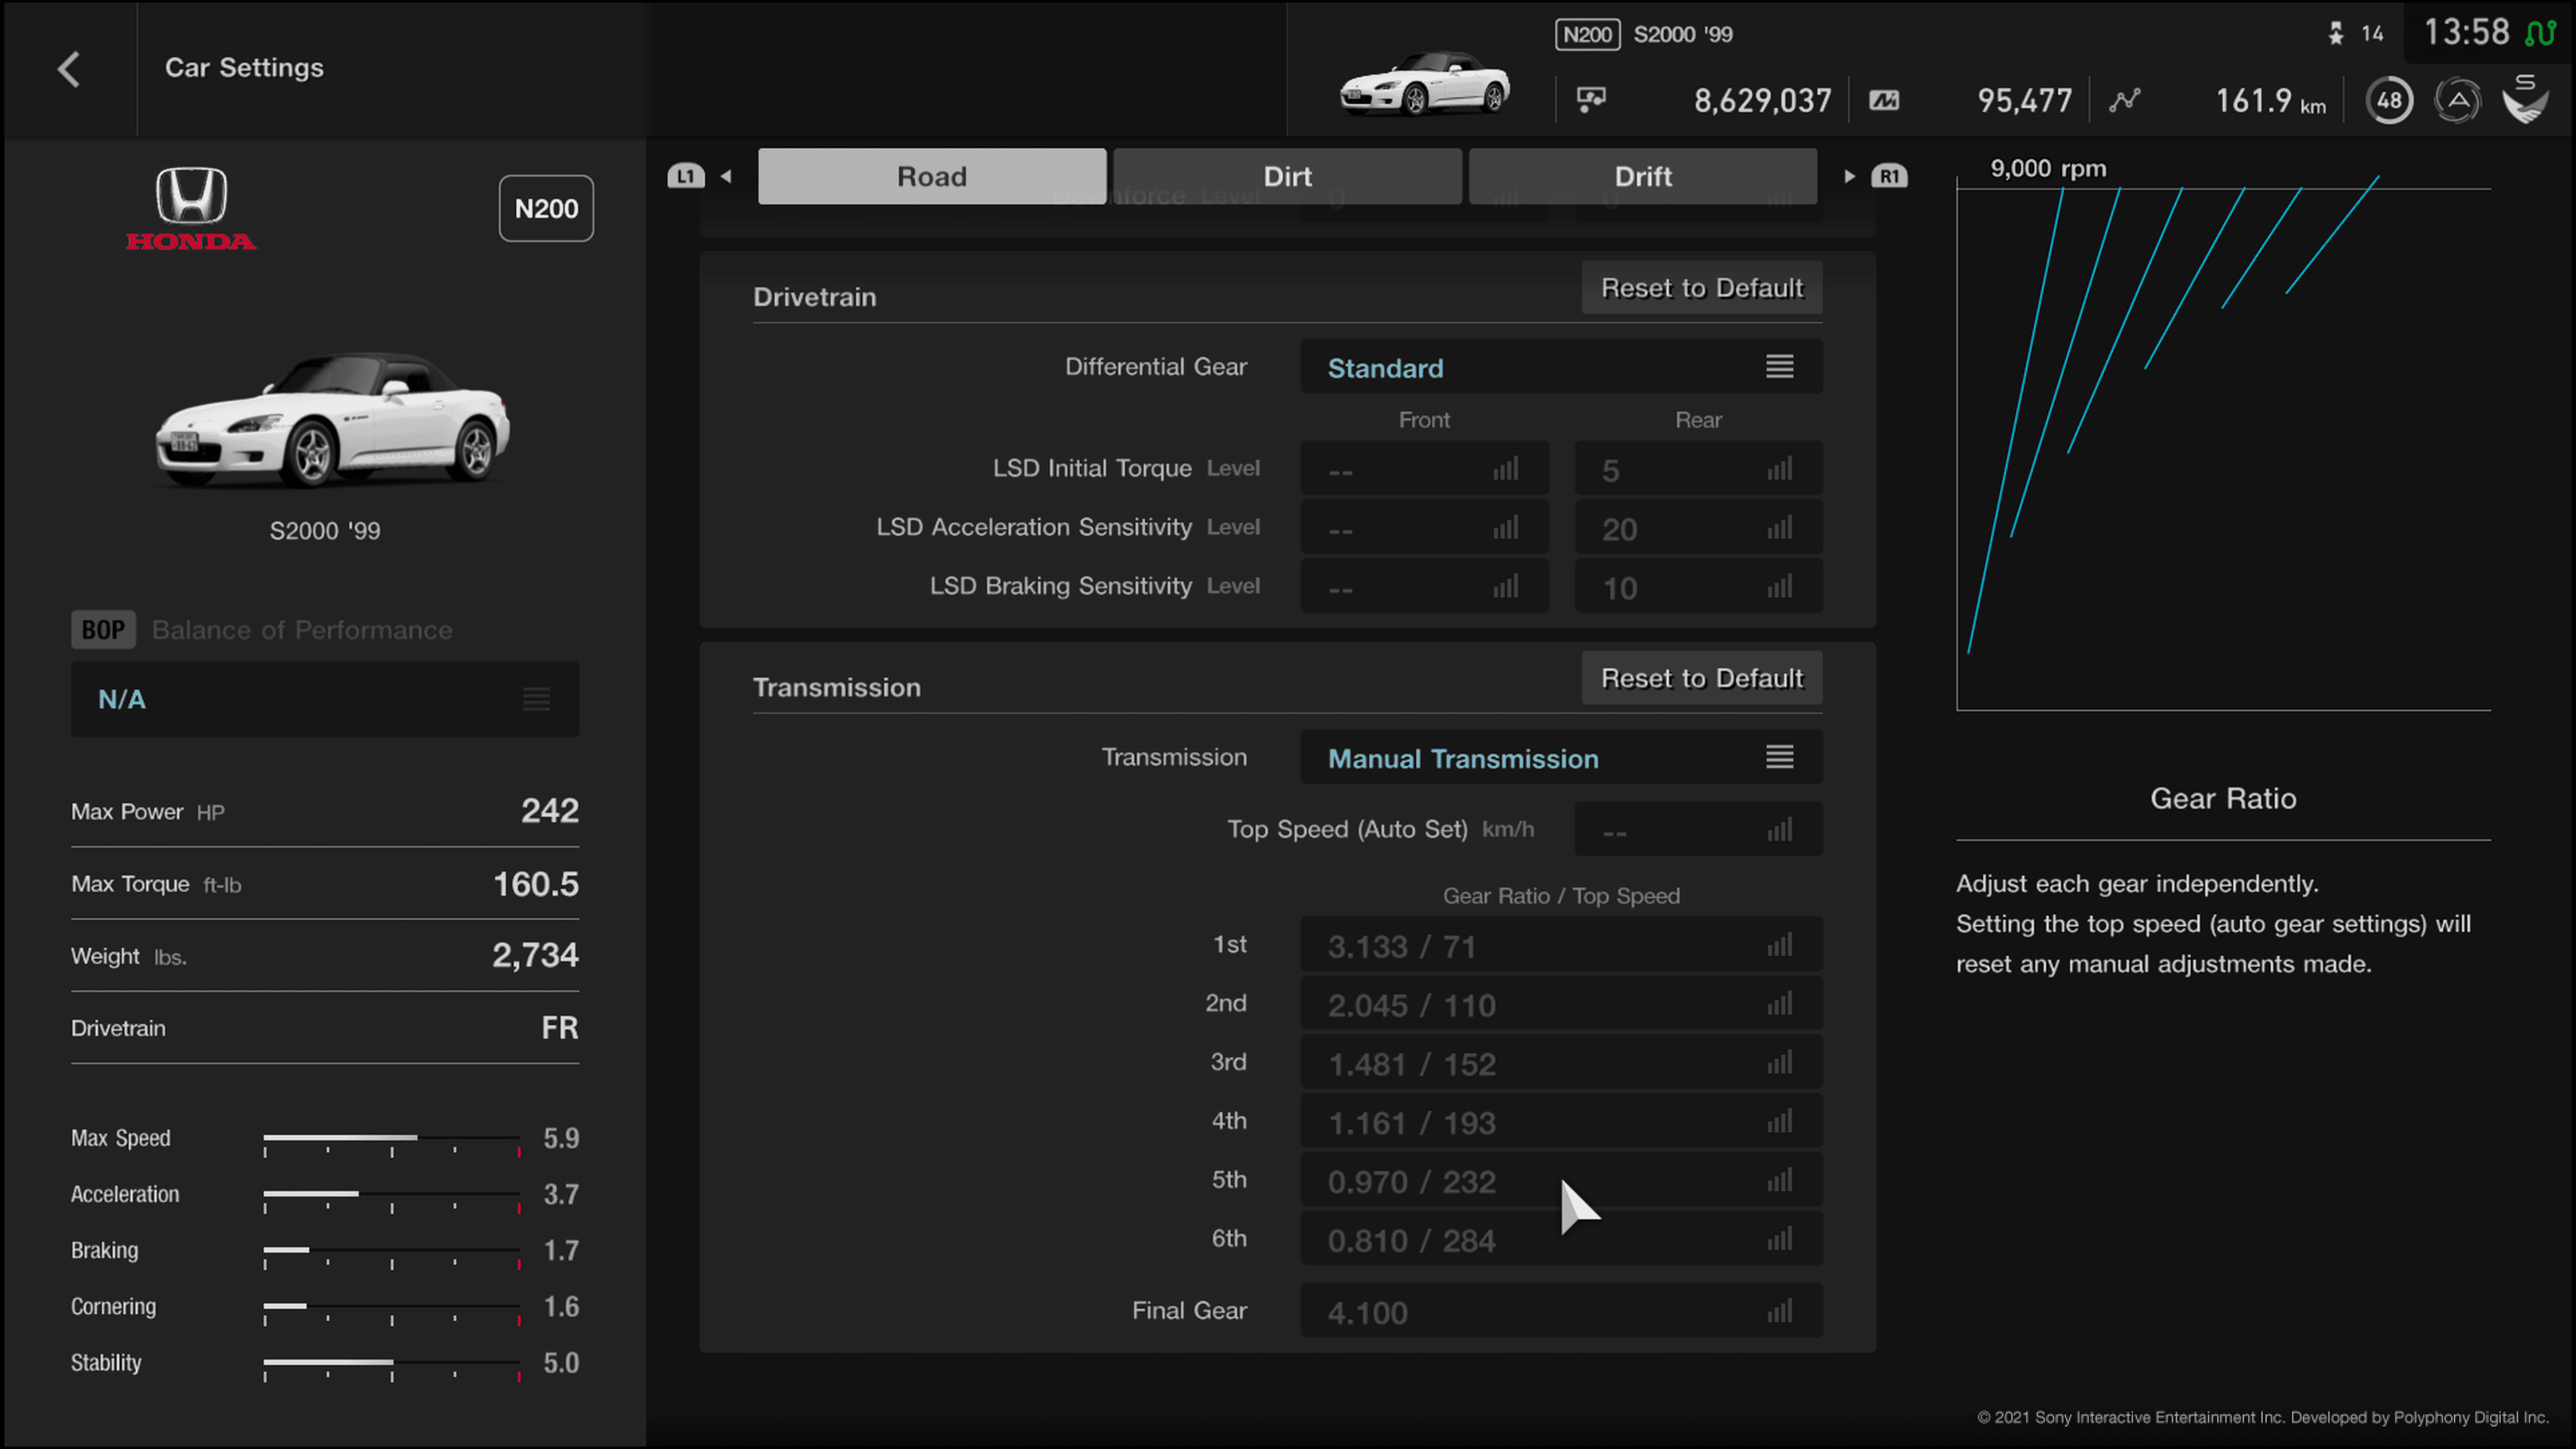Viewport: 2576px width, 1449px height.
Task: Click right arrow next to Drift tab
Action: [x=1849, y=176]
